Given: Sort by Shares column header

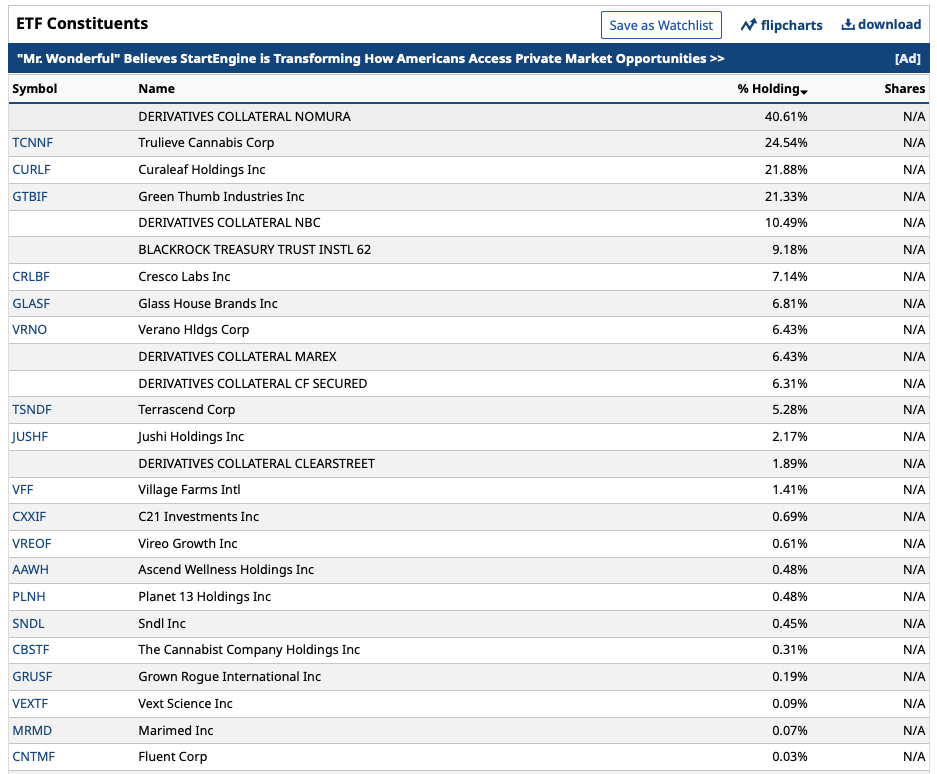Looking at the screenshot, I should pos(905,88).
